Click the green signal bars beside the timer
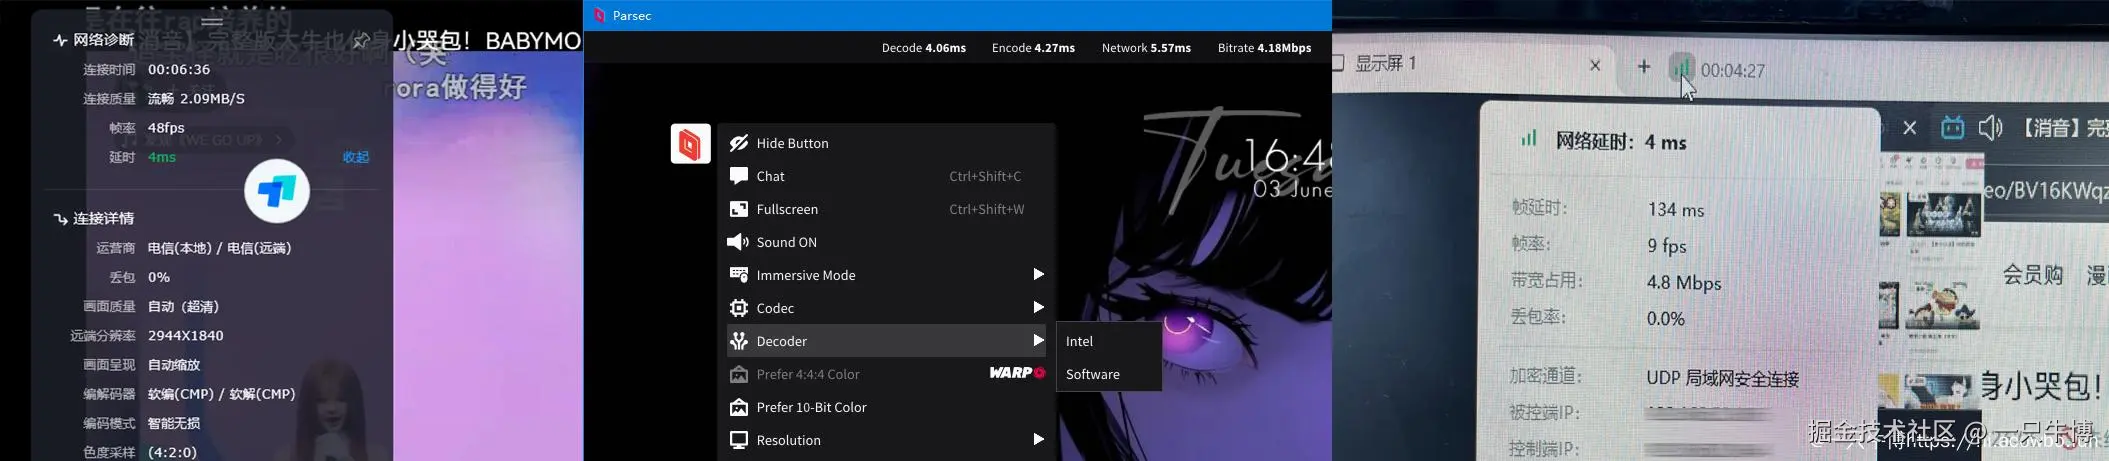The height and width of the screenshot is (461, 2109). click(1682, 67)
